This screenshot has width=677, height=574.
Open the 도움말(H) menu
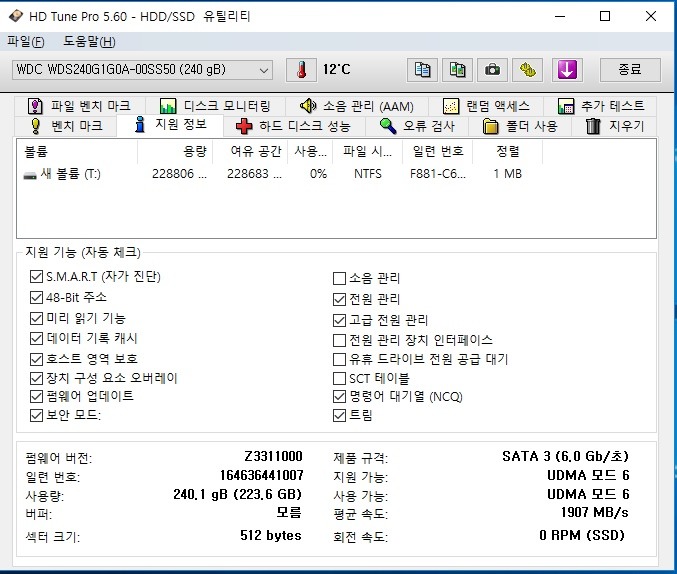click(x=89, y=41)
